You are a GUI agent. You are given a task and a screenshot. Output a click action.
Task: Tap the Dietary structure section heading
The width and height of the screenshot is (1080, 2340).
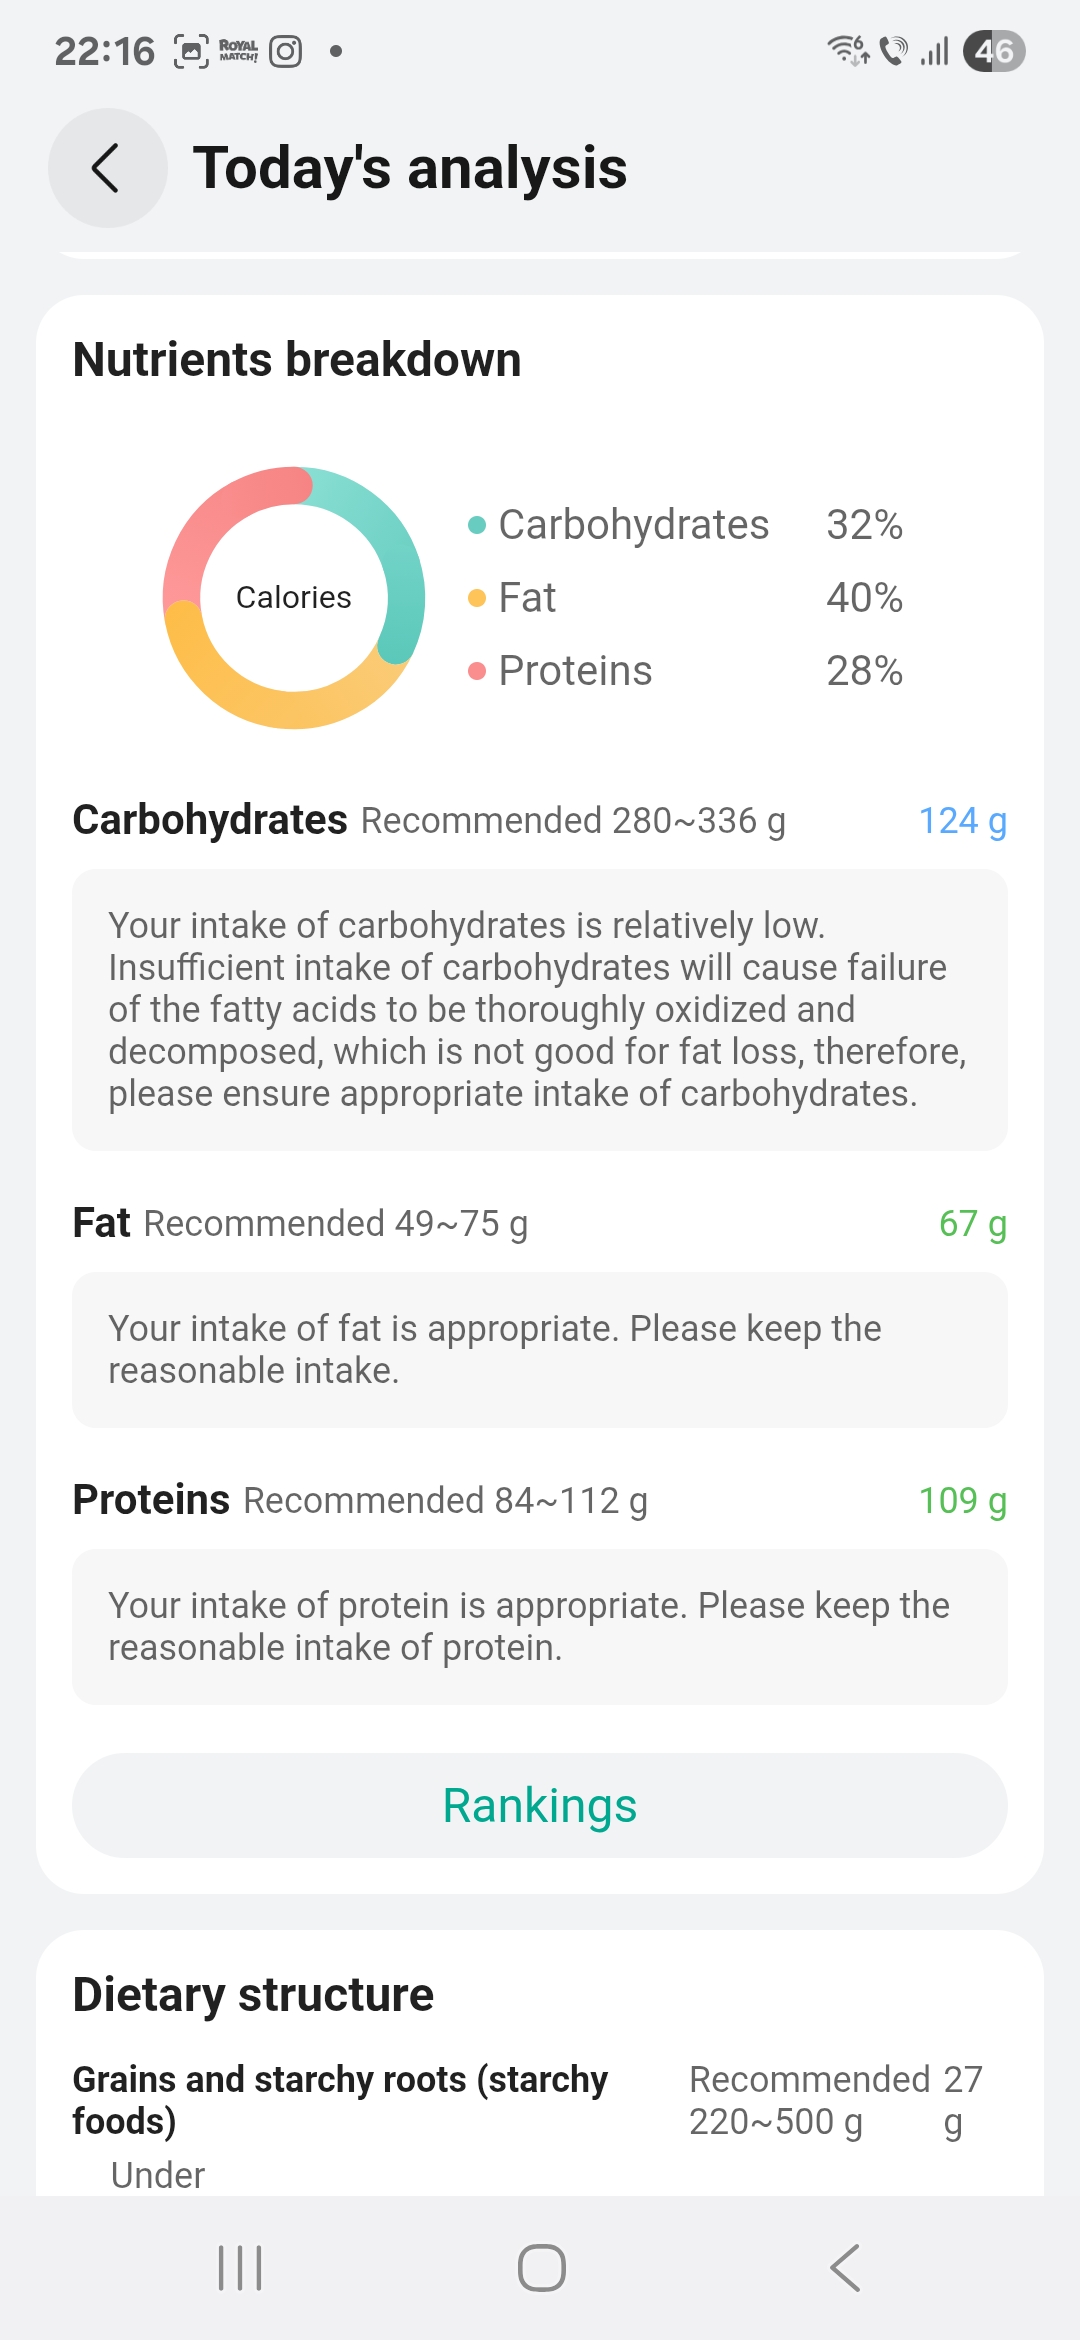(x=253, y=1995)
